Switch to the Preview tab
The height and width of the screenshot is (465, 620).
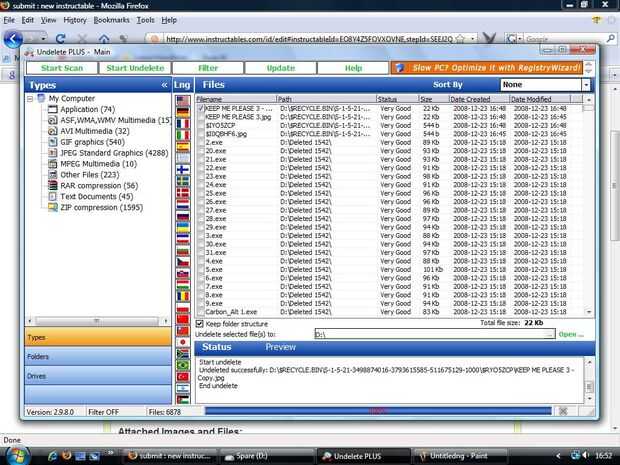click(x=280, y=347)
